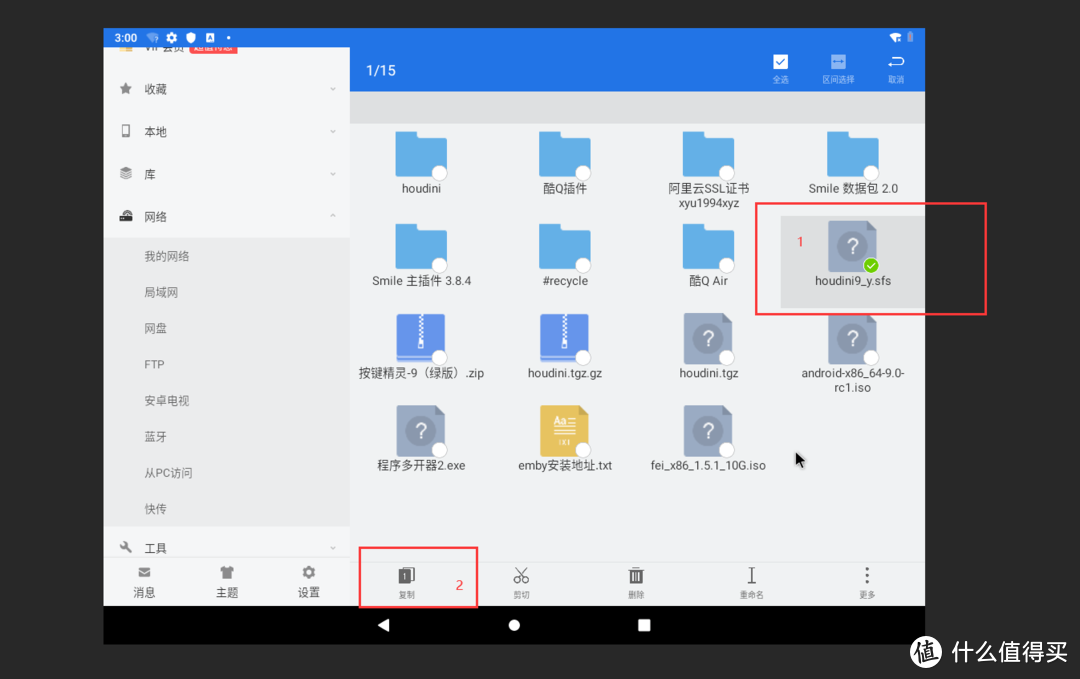Open the 阿里云SSL证书 folder
1080x679 pixels.
[708, 154]
